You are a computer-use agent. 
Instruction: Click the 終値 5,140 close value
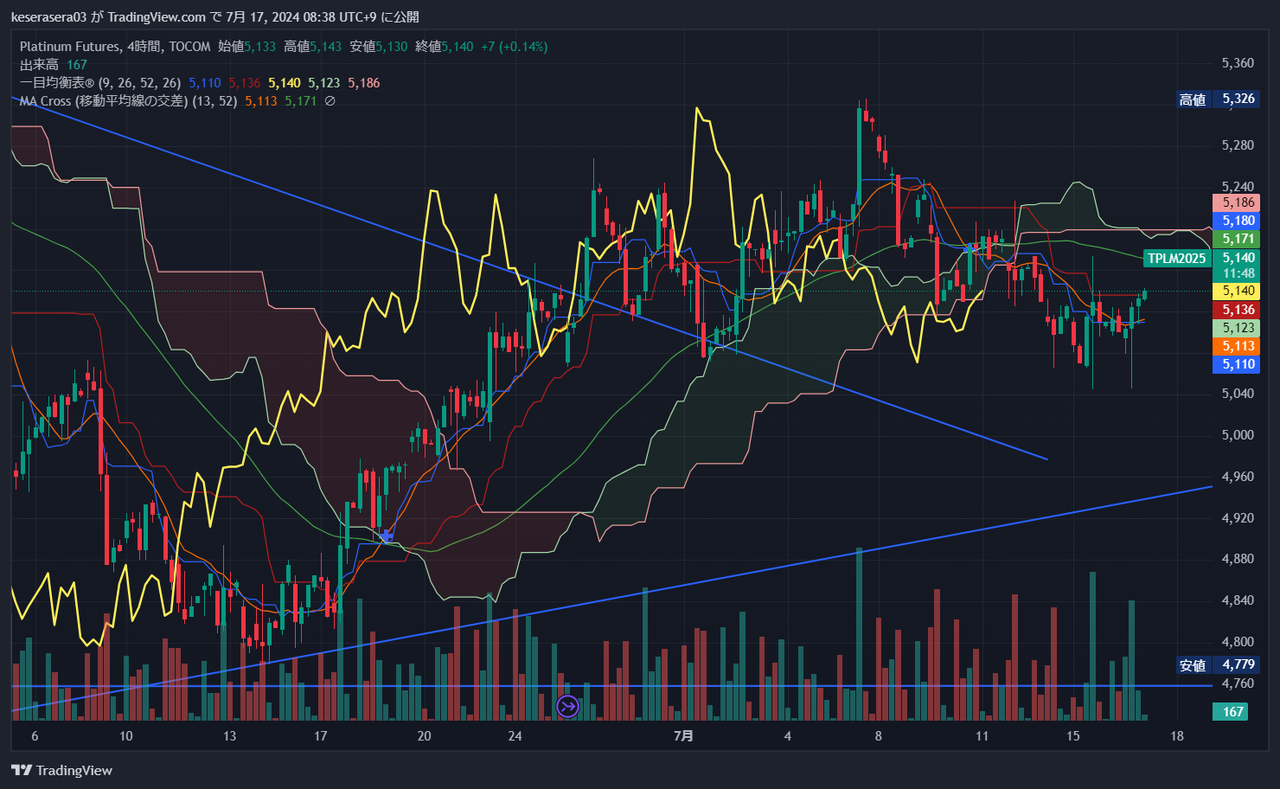[445, 47]
